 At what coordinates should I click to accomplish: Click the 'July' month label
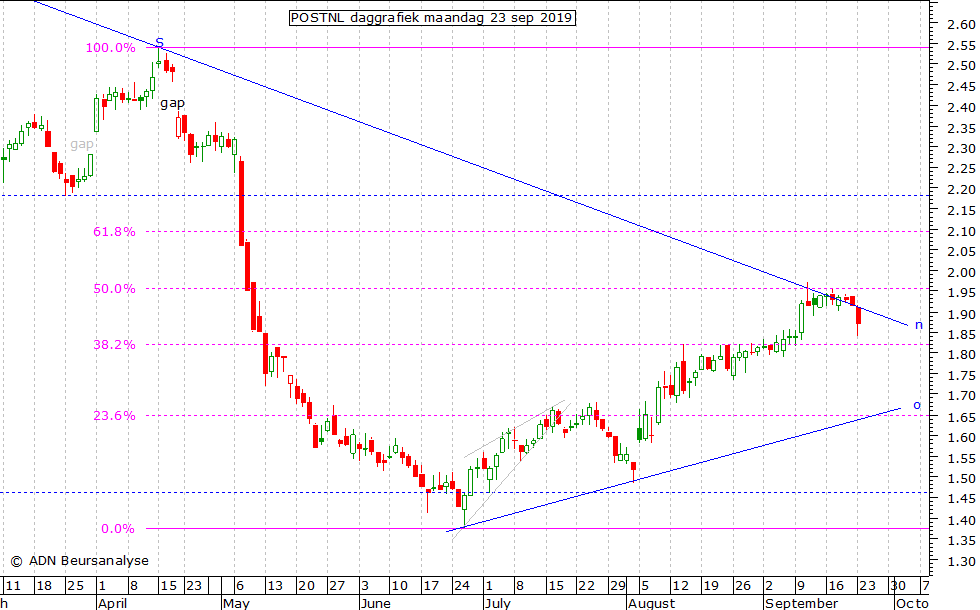[x=498, y=604]
